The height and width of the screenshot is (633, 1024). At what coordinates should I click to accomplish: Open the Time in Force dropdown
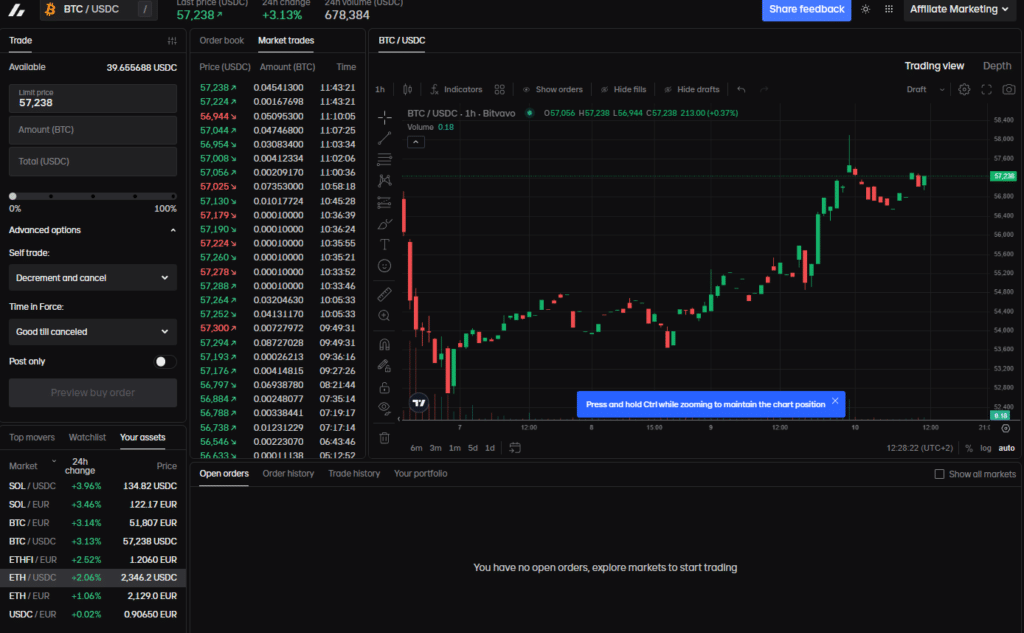[93, 332]
